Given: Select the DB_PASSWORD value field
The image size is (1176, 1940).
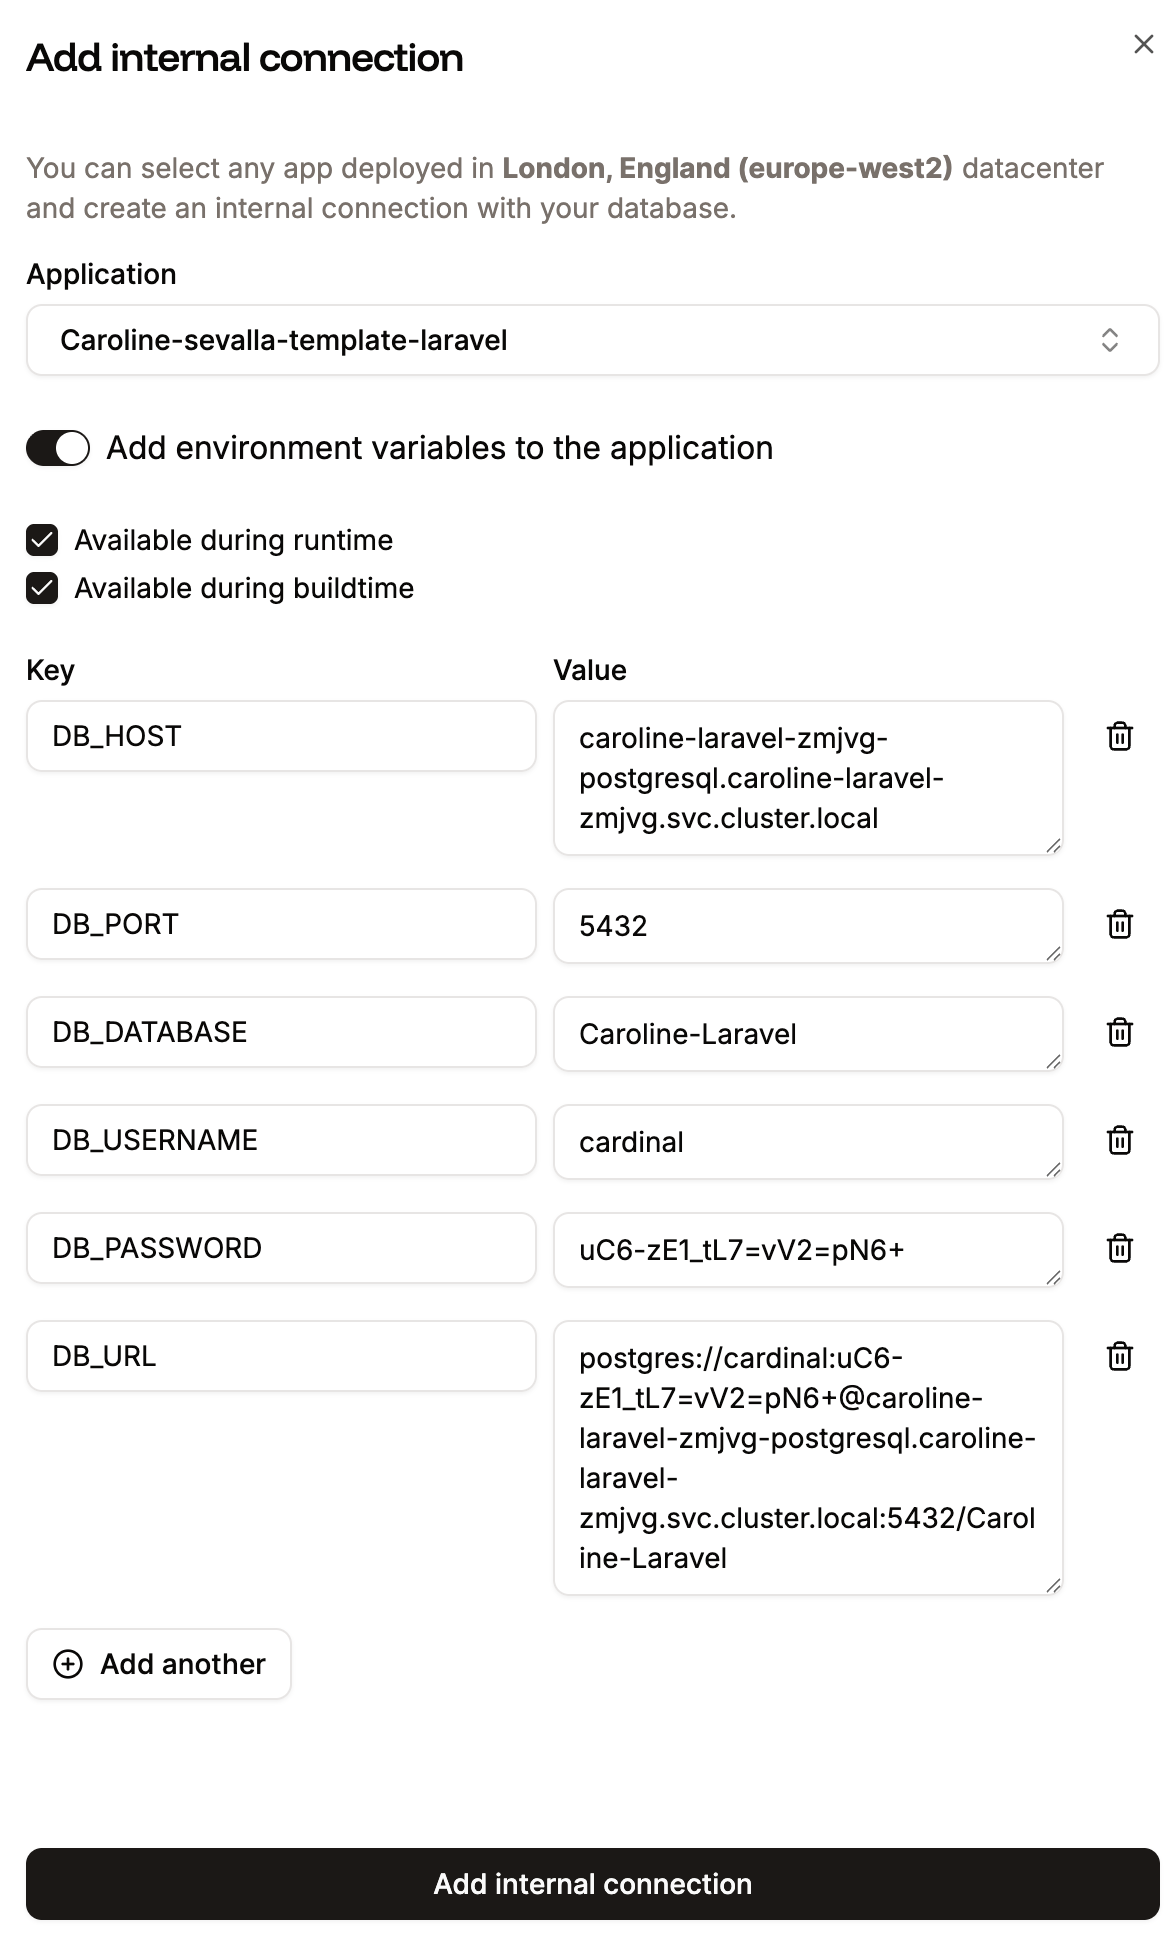Looking at the screenshot, I should [x=806, y=1249].
